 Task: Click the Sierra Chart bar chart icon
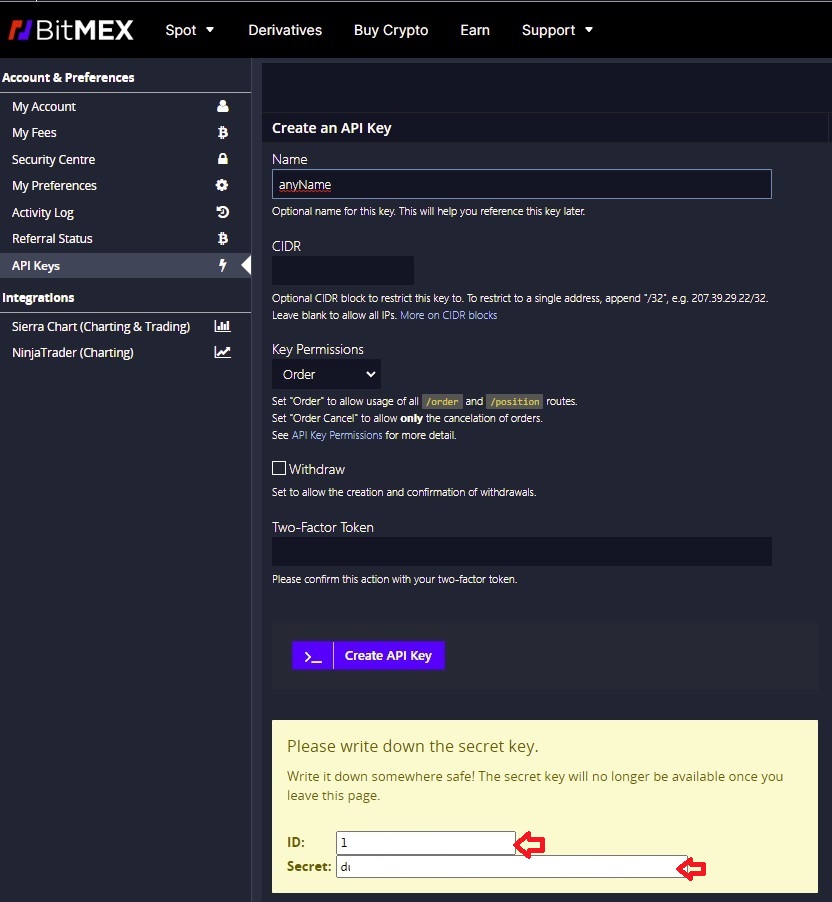(x=223, y=326)
